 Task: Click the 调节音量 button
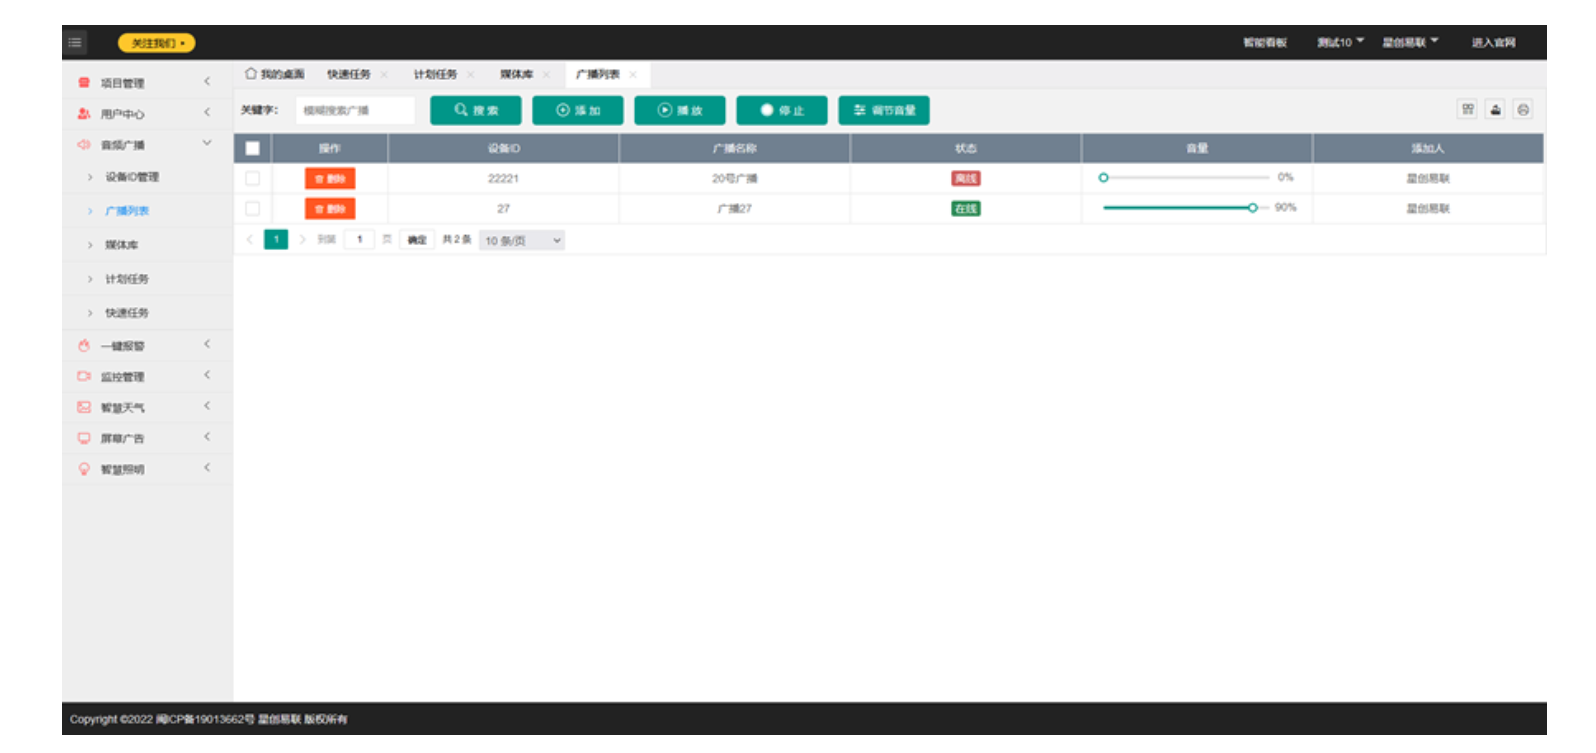[884, 110]
